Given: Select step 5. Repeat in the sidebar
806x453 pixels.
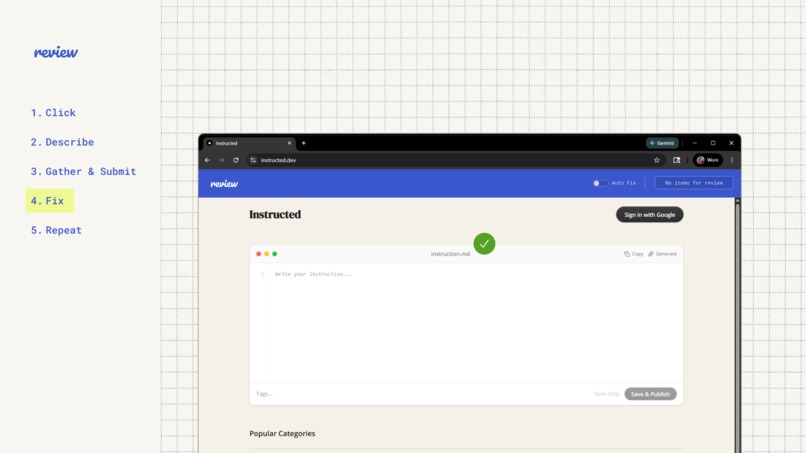Looking at the screenshot, I should (x=56, y=230).
